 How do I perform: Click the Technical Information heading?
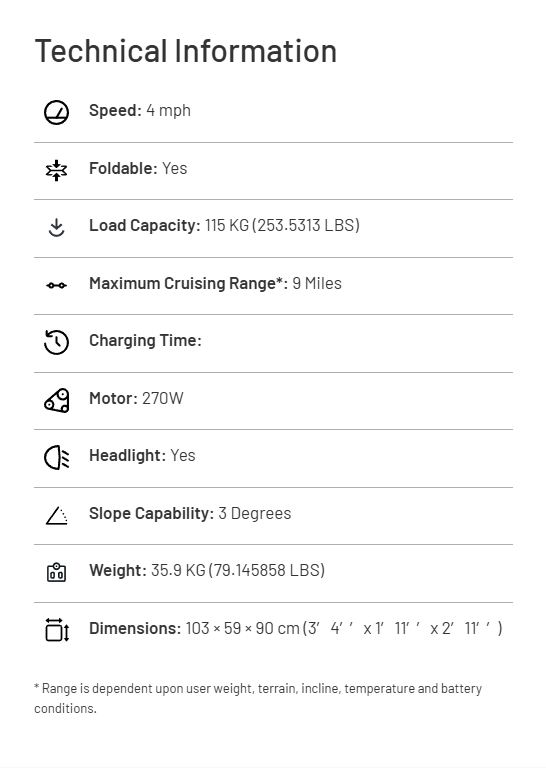(x=186, y=51)
